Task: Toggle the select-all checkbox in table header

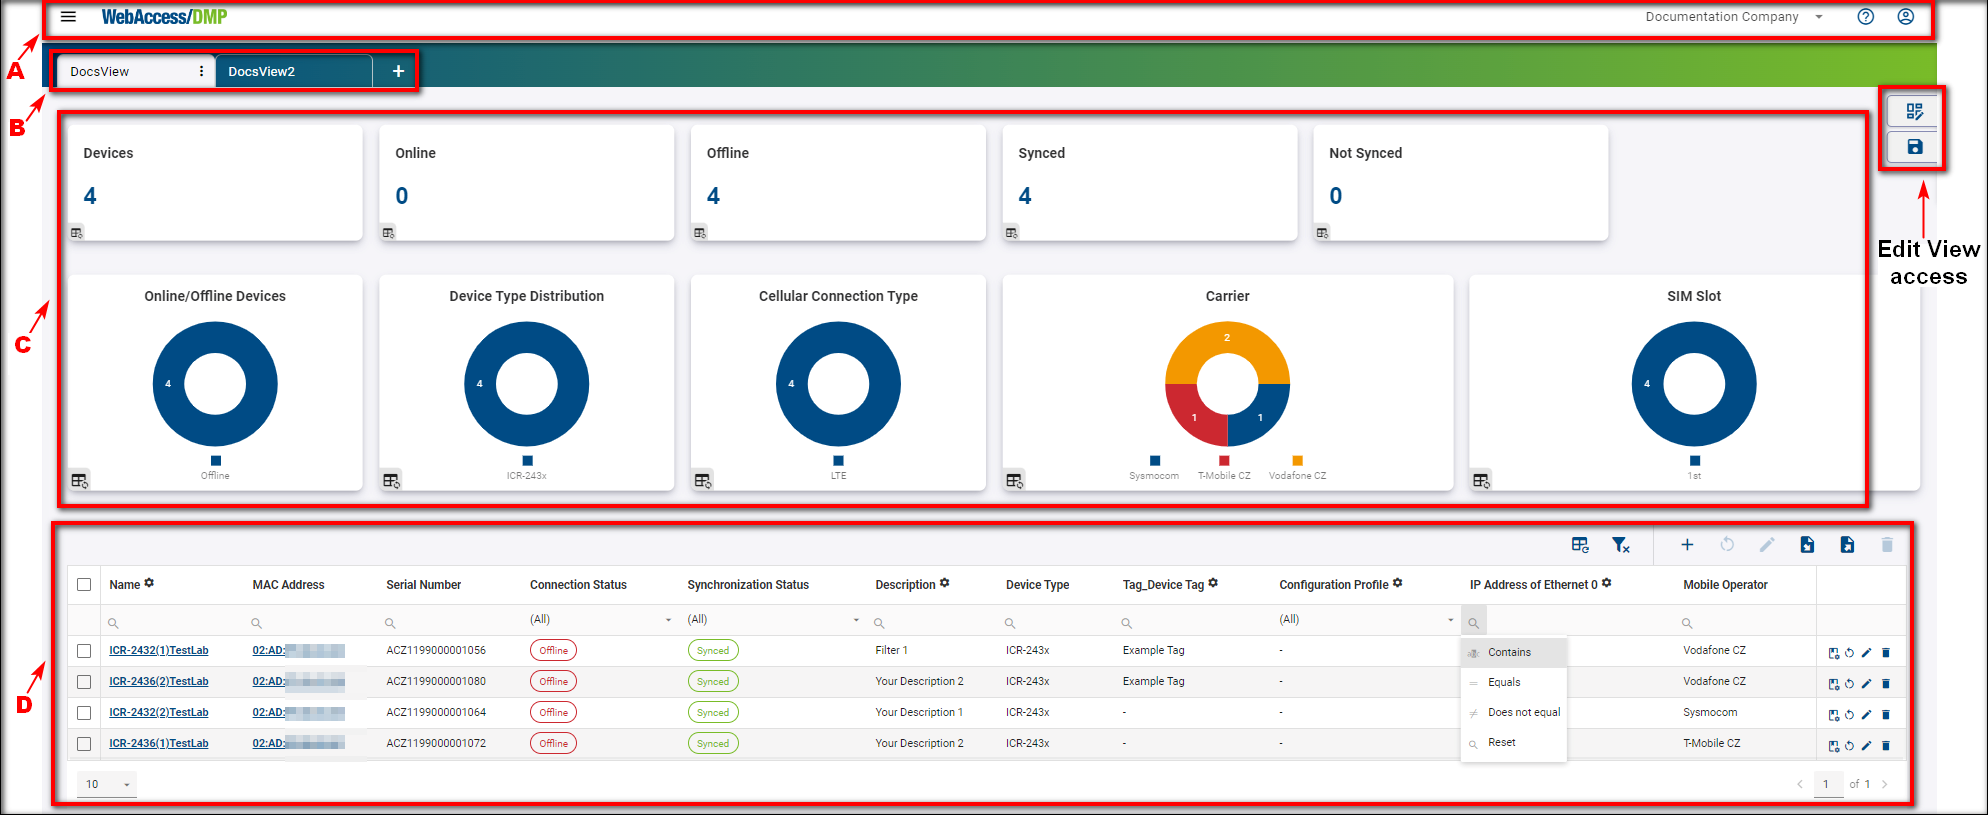Action: pyautogui.click(x=84, y=585)
